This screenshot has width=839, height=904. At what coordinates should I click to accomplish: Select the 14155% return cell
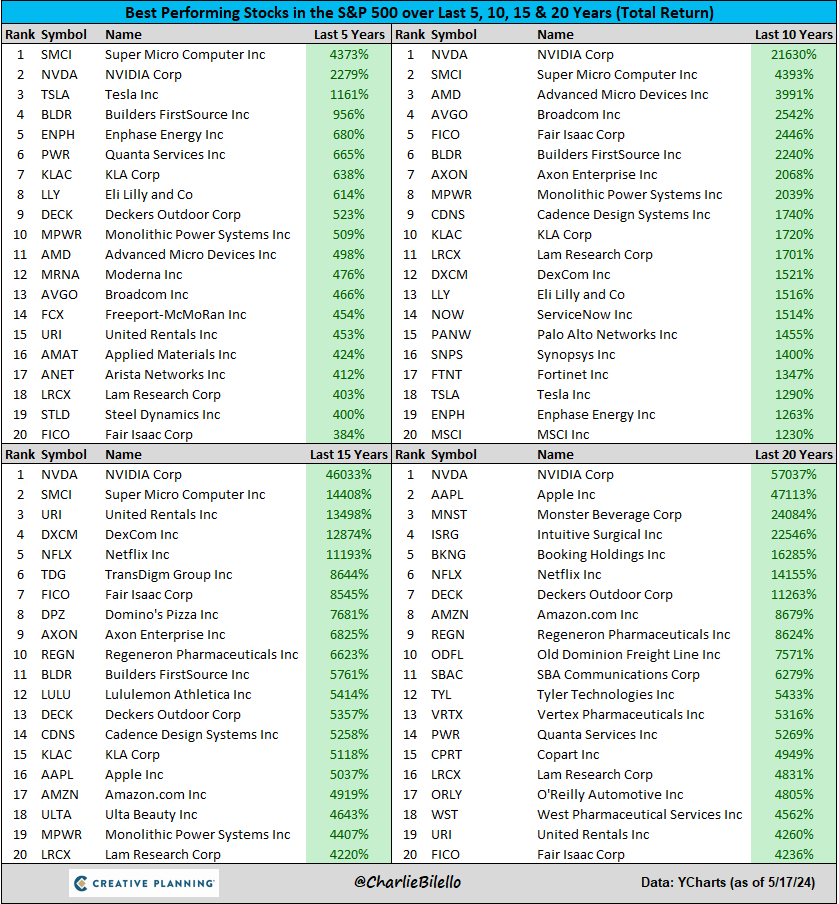click(793, 575)
